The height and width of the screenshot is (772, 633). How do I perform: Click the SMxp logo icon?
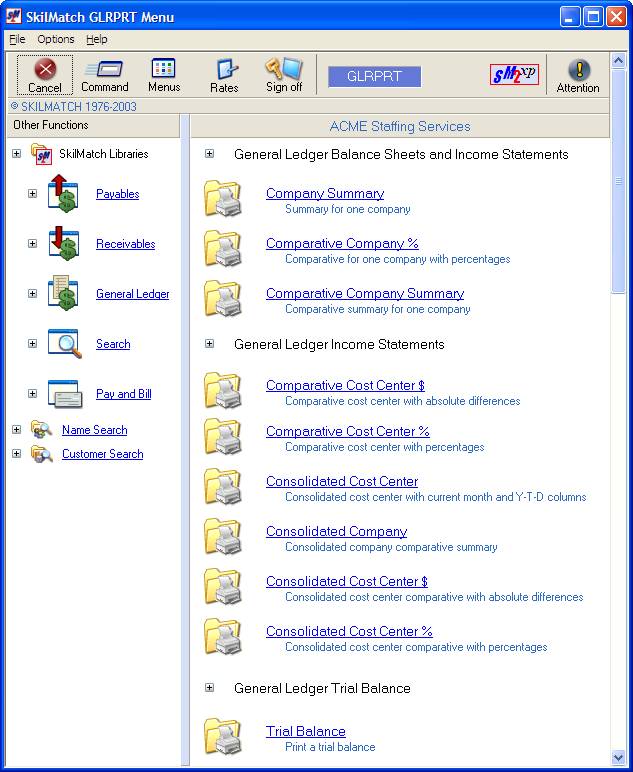pyautogui.click(x=514, y=75)
